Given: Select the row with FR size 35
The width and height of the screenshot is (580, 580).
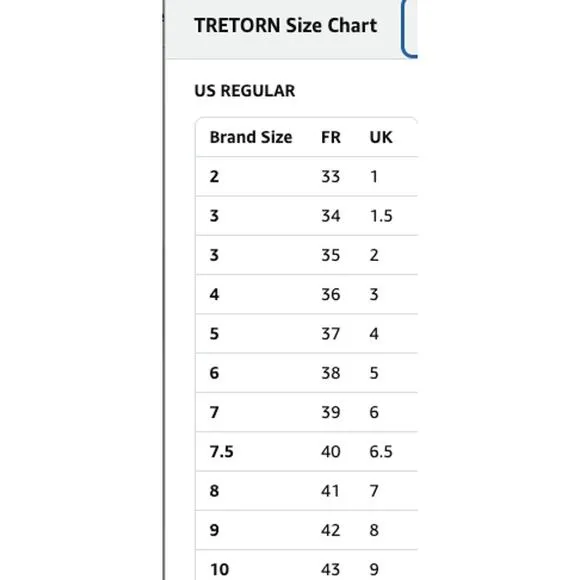Looking at the screenshot, I should [307, 255].
